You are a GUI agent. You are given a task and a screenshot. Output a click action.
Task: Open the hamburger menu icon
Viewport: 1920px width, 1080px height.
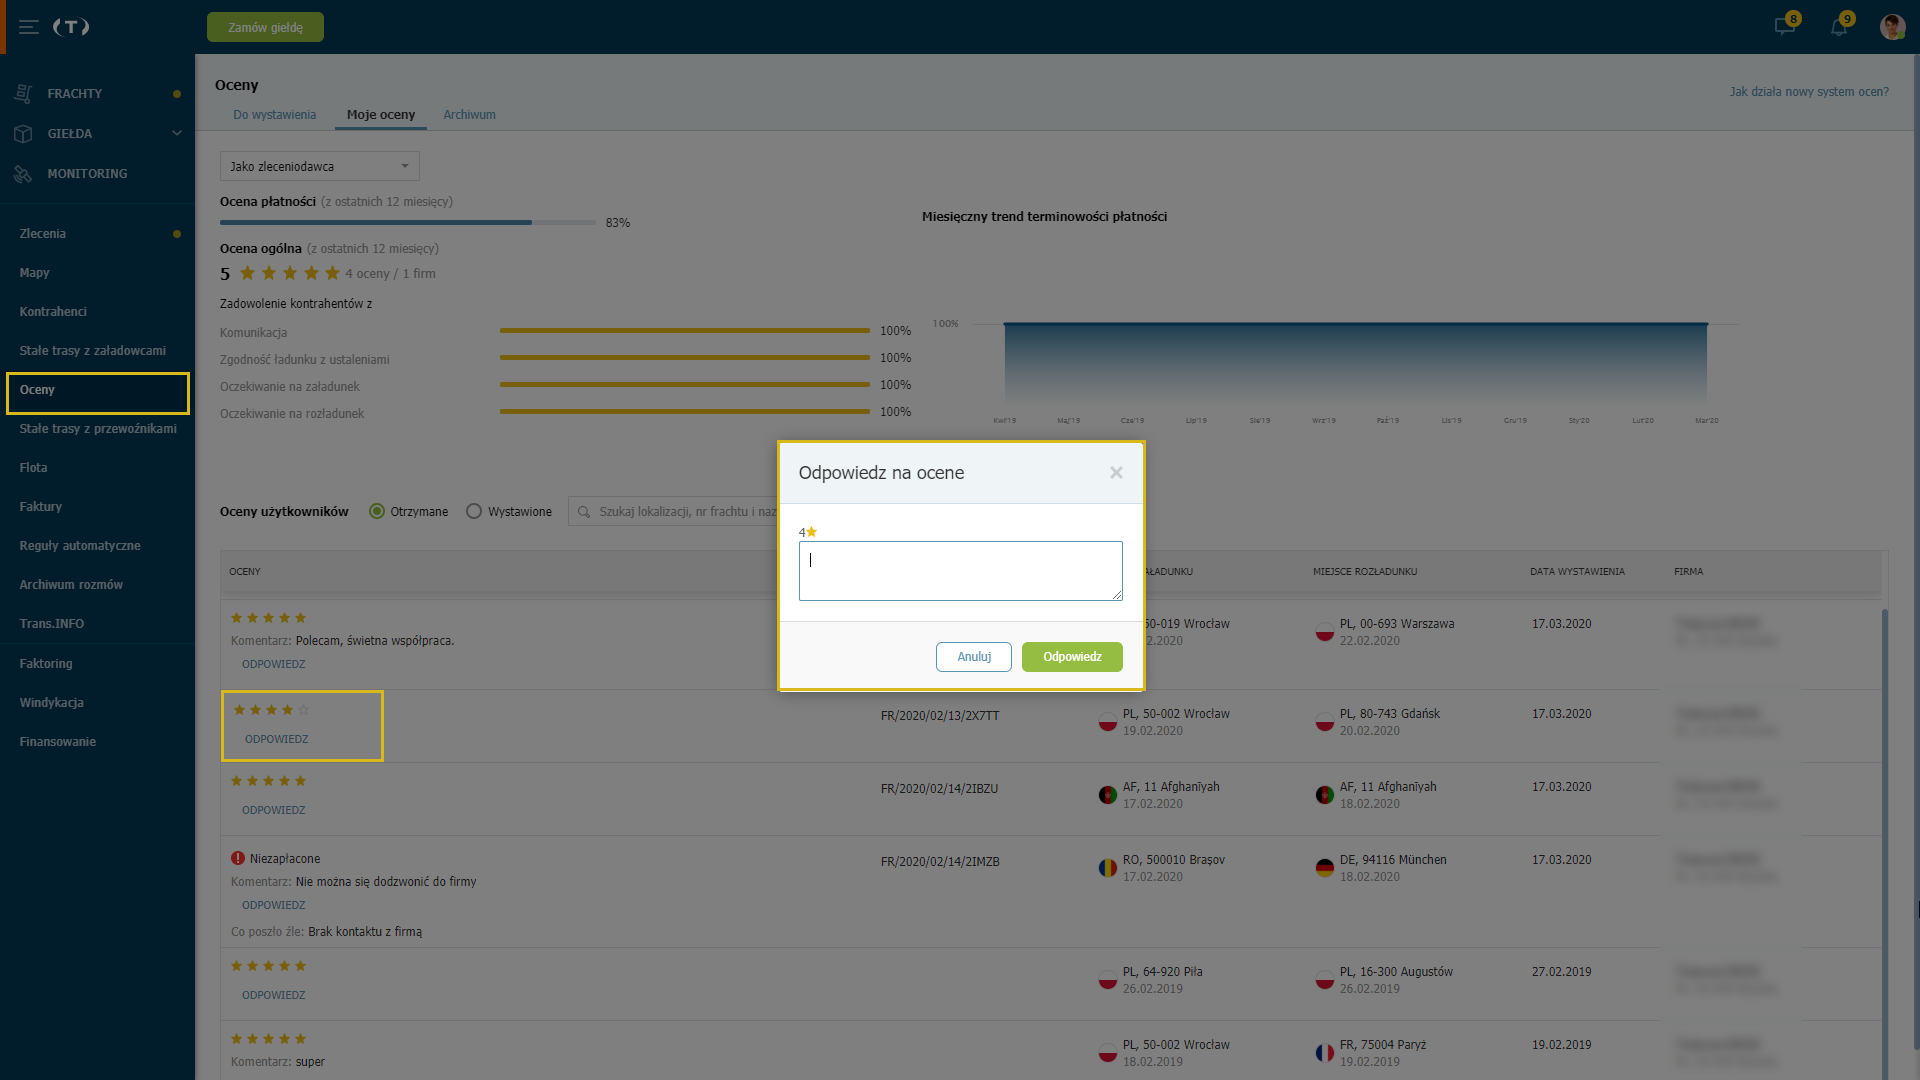[x=29, y=27]
